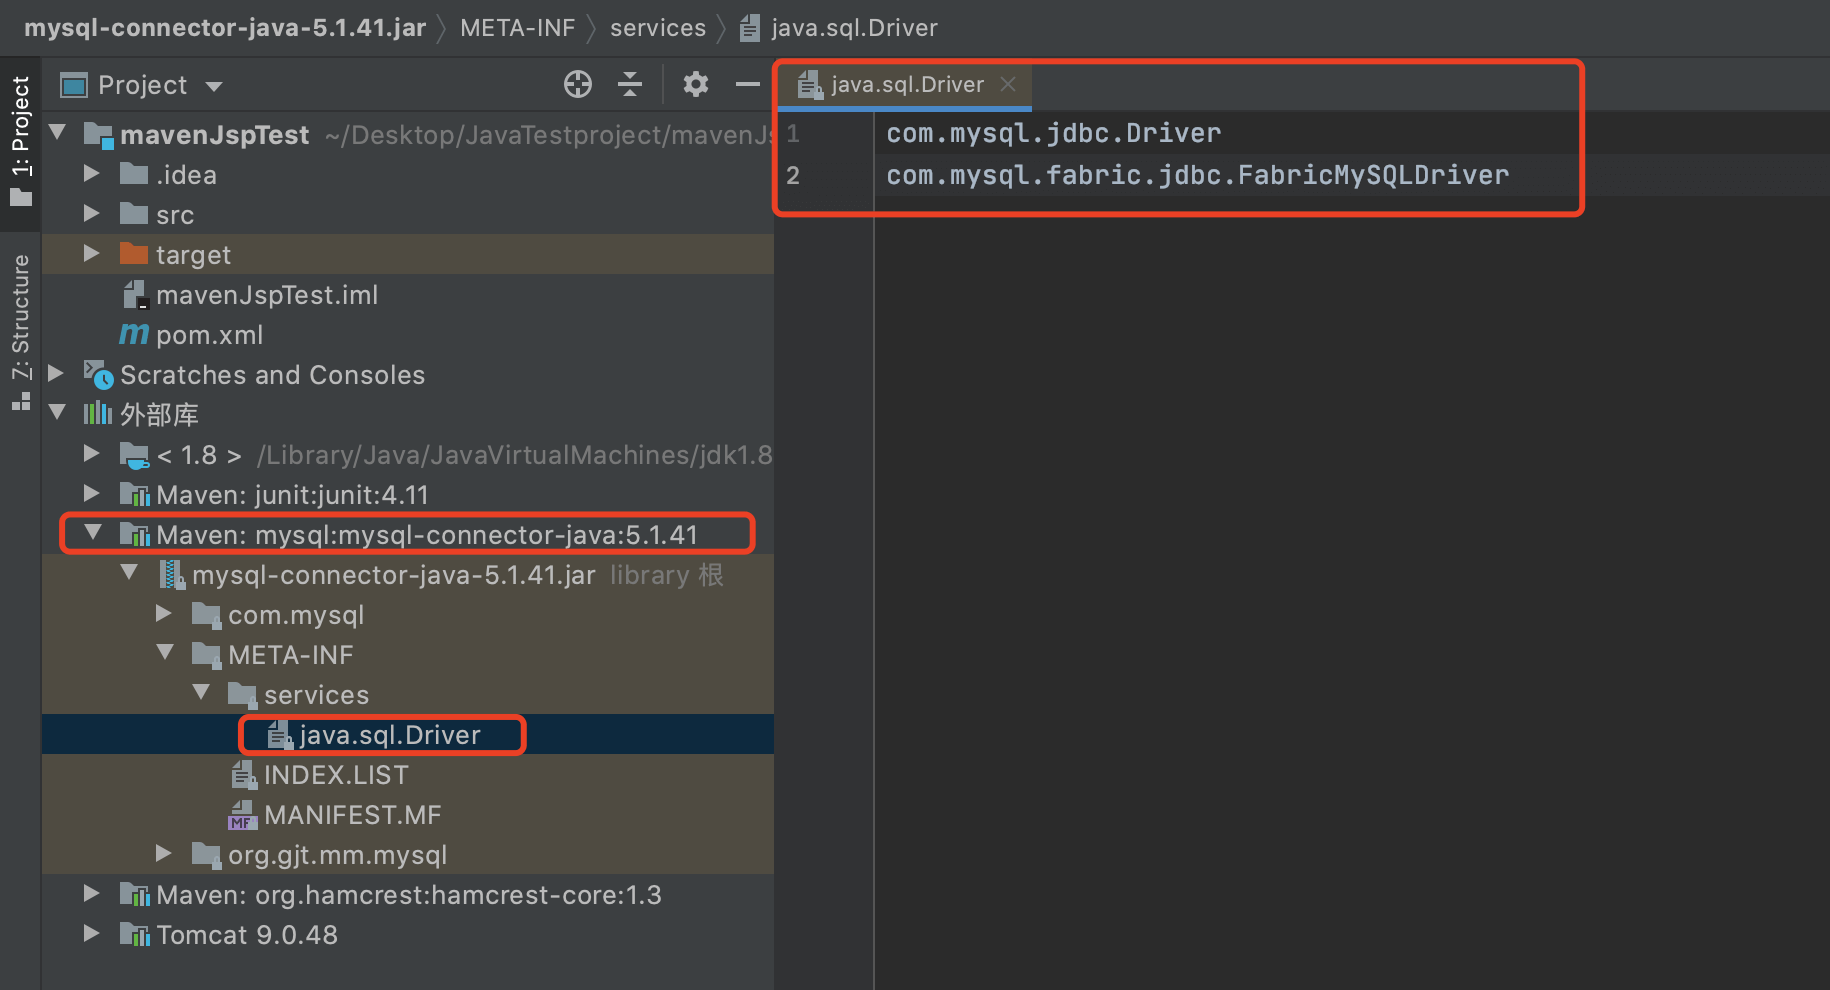The height and width of the screenshot is (990, 1830).
Task: Click line number 2 in gutter
Action: pyautogui.click(x=793, y=175)
